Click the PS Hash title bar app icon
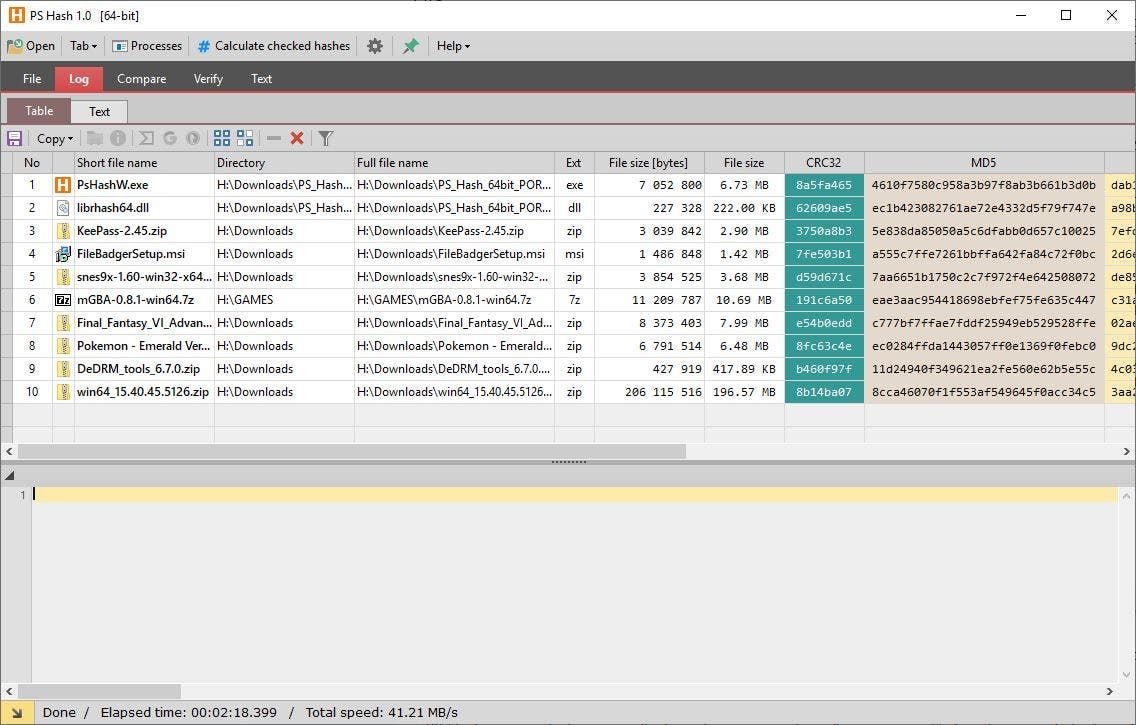This screenshot has width=1136, height=725. (16, 15)
